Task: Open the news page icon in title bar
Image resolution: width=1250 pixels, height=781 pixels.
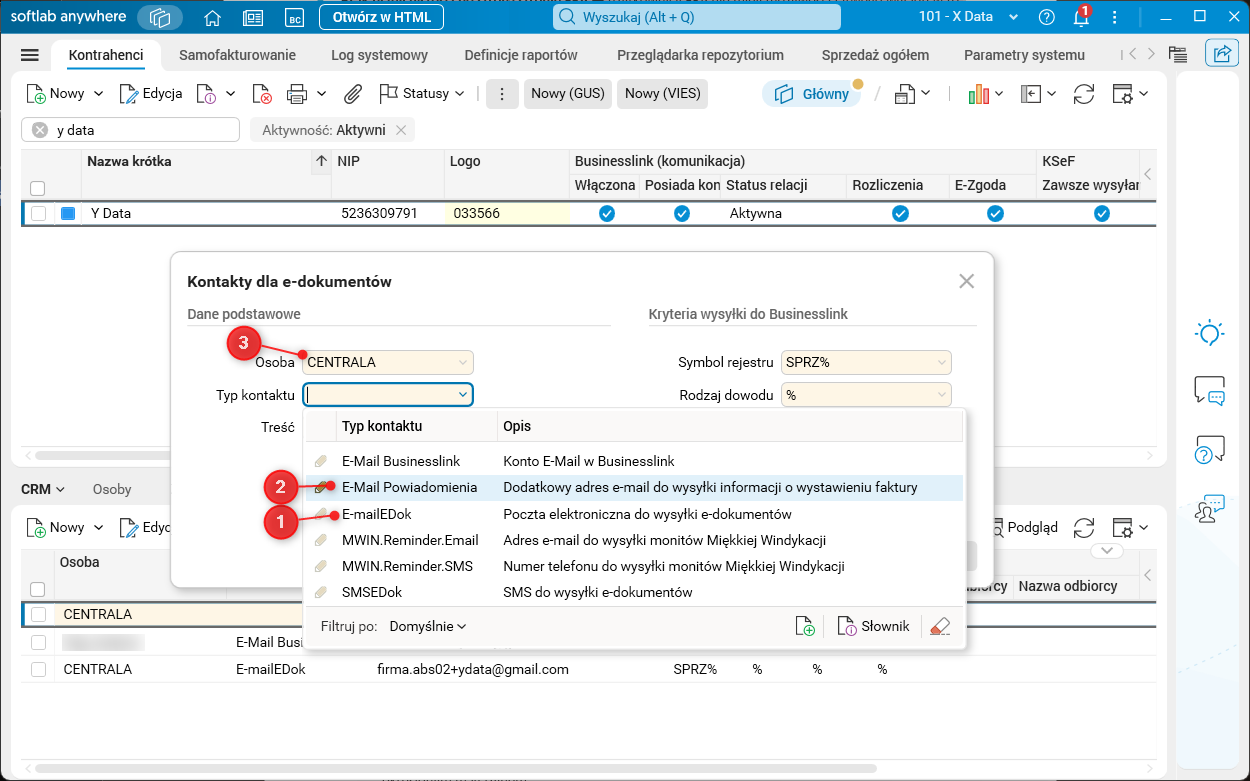Action: [253, 17]
